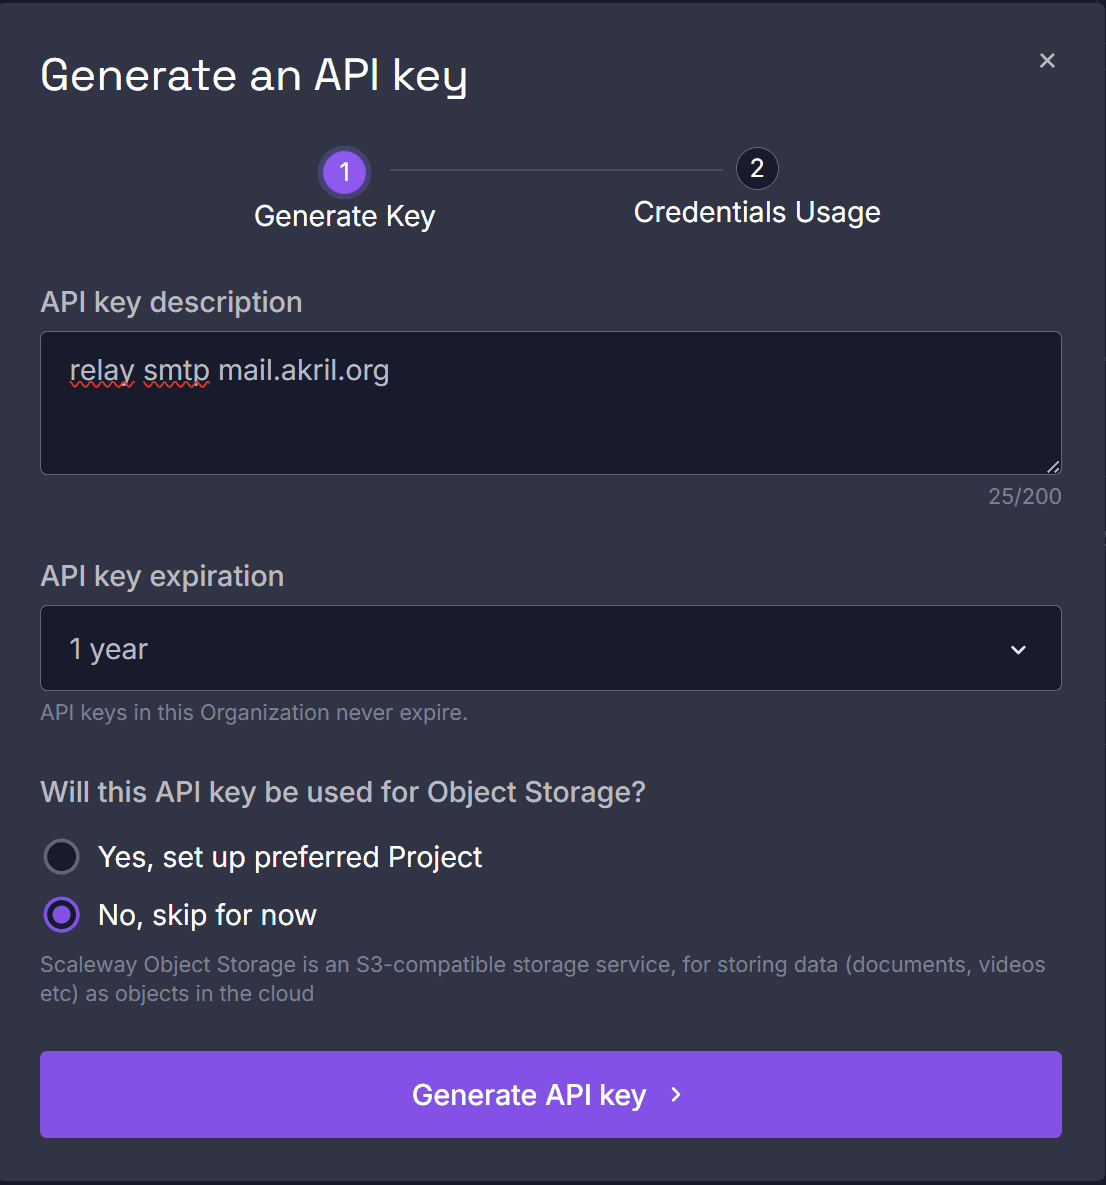Click the description box resize handle
Screen dimensions: 1106x1185
tap(1052, 466)
